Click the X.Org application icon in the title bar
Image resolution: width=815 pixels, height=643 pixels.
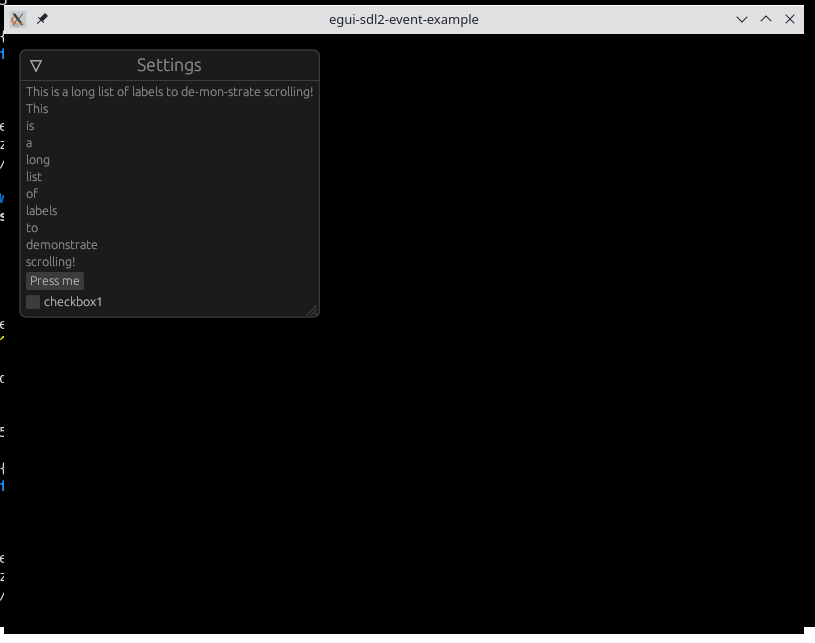pos(17,18)
